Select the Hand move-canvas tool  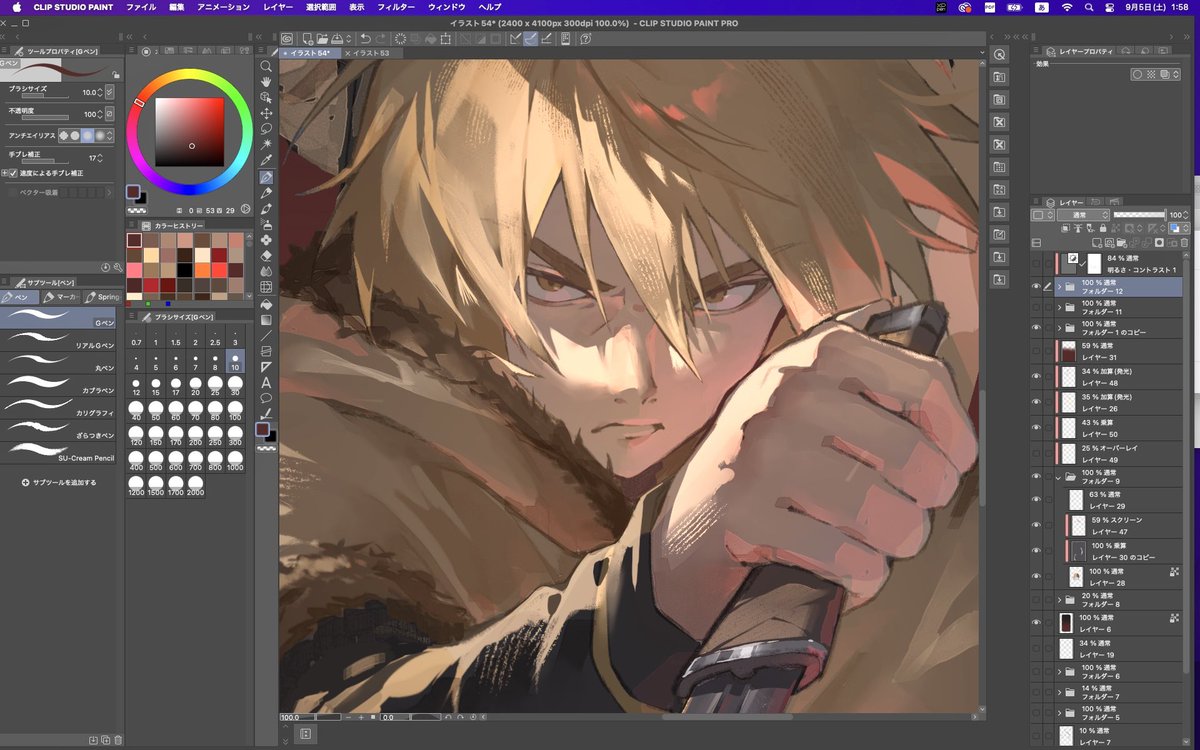(267, 82)
